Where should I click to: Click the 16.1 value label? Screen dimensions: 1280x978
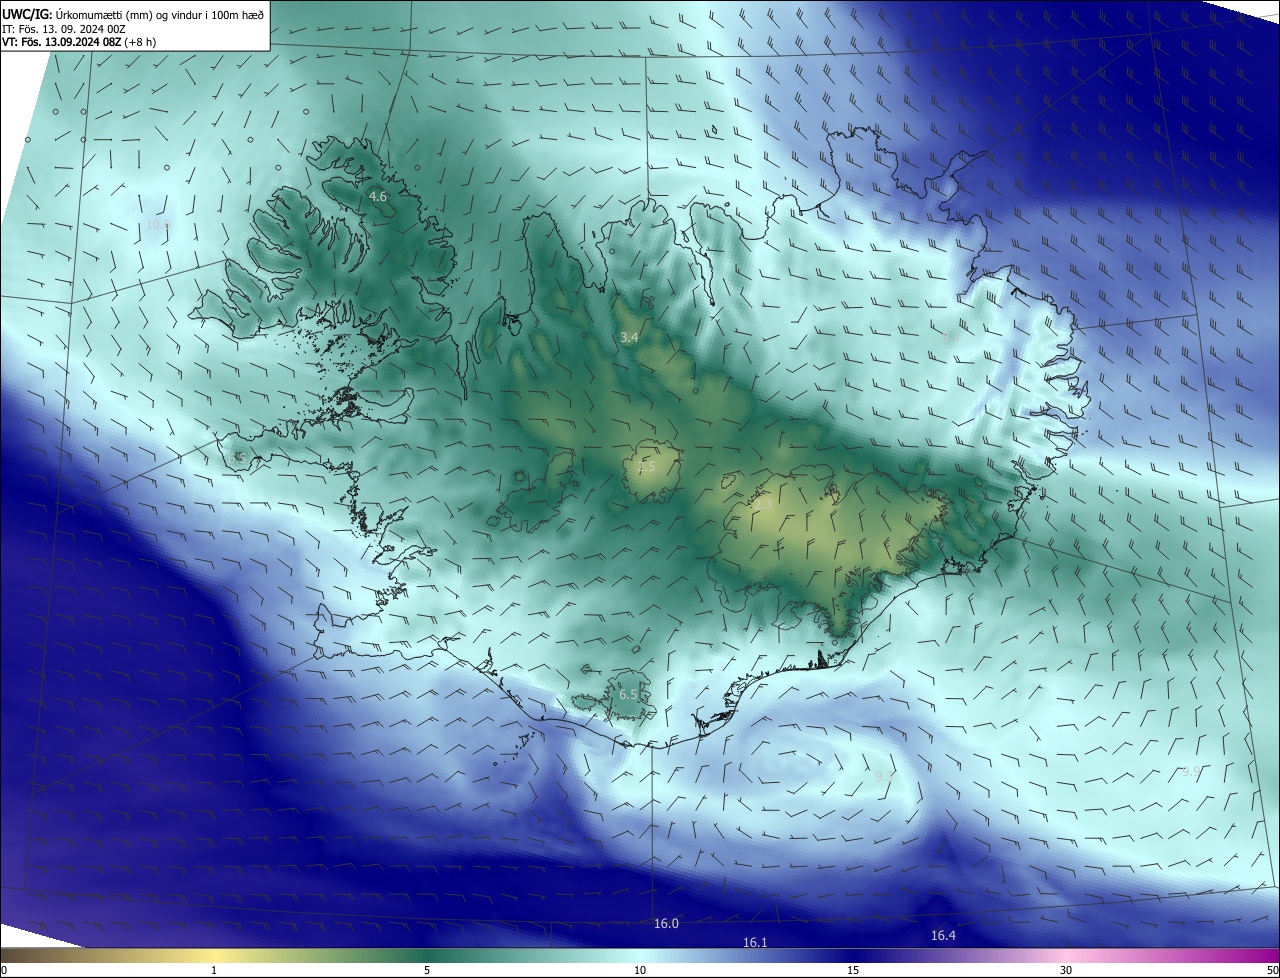755,943
